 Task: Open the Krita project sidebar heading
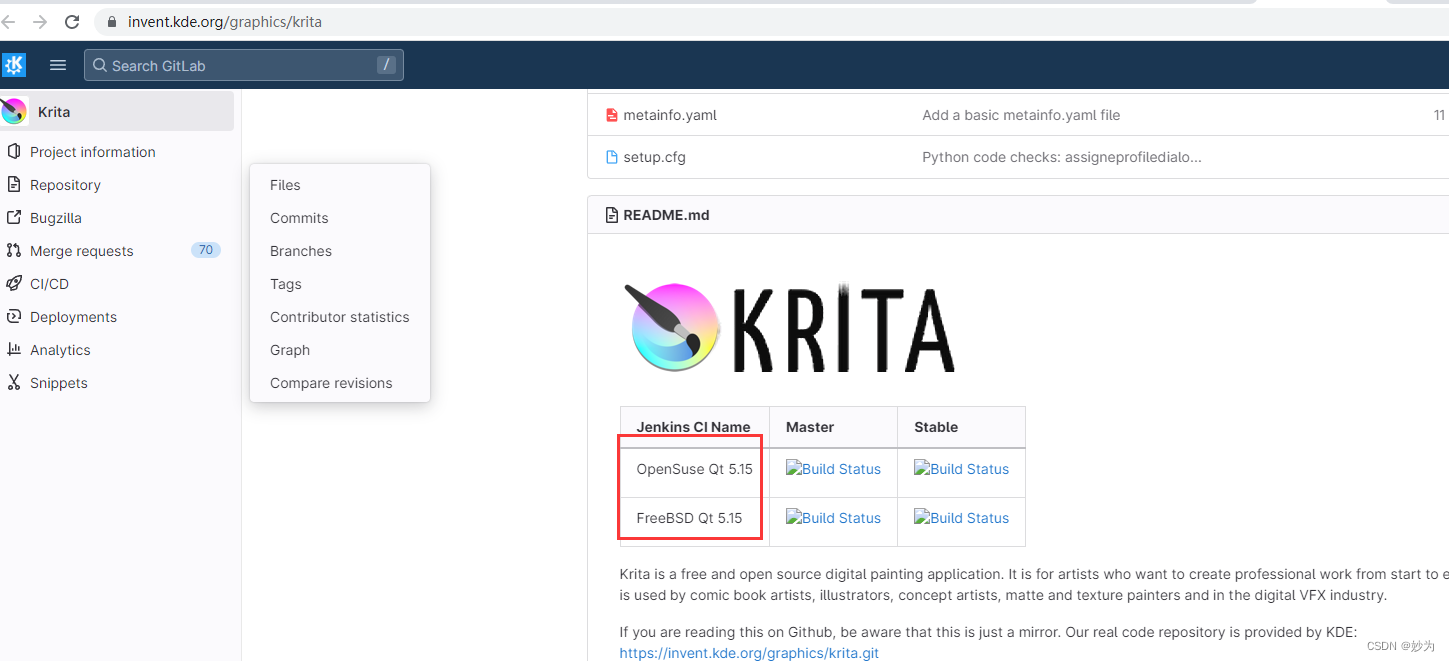(117, 111)
